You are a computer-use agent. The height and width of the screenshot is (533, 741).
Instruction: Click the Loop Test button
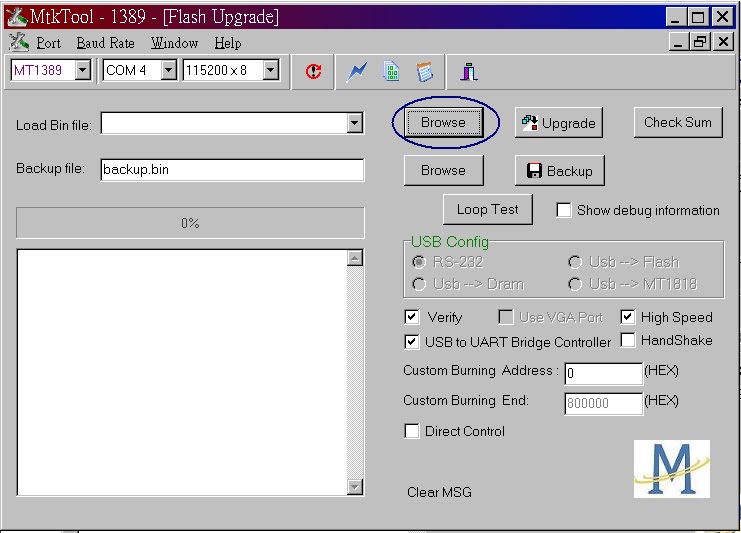tap(488, 209)
